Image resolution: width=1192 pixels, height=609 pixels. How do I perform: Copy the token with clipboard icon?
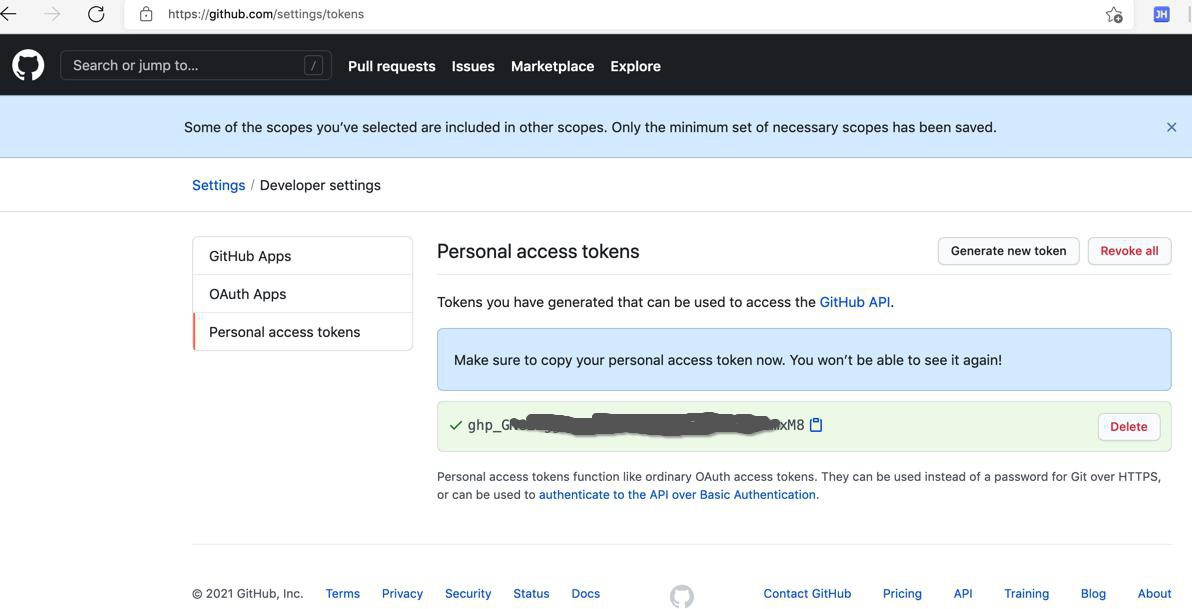tap(816, 425)
